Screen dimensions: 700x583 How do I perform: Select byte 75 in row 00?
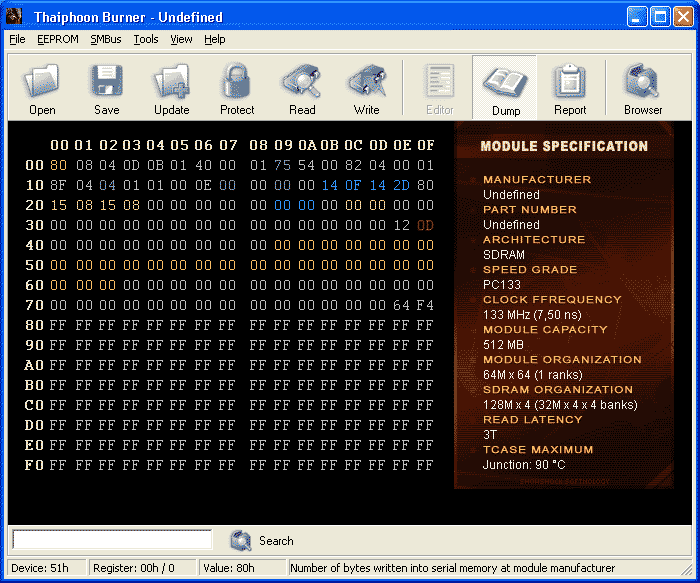click(283, 165)
